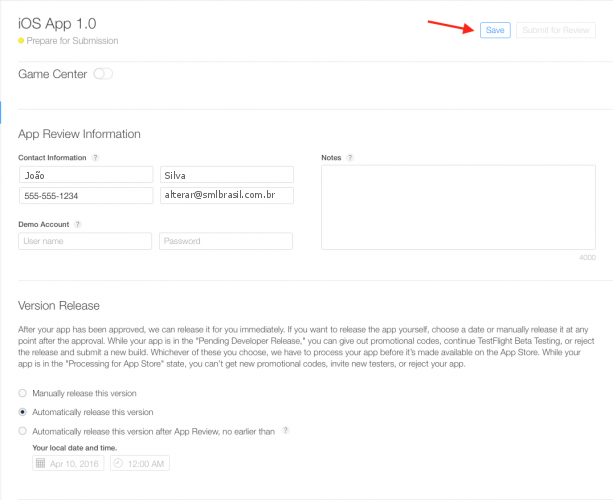The height and width of the screenshot is (500, 613).
Task: Open the help tooltip next to Notes
Action: pos(350,158)
